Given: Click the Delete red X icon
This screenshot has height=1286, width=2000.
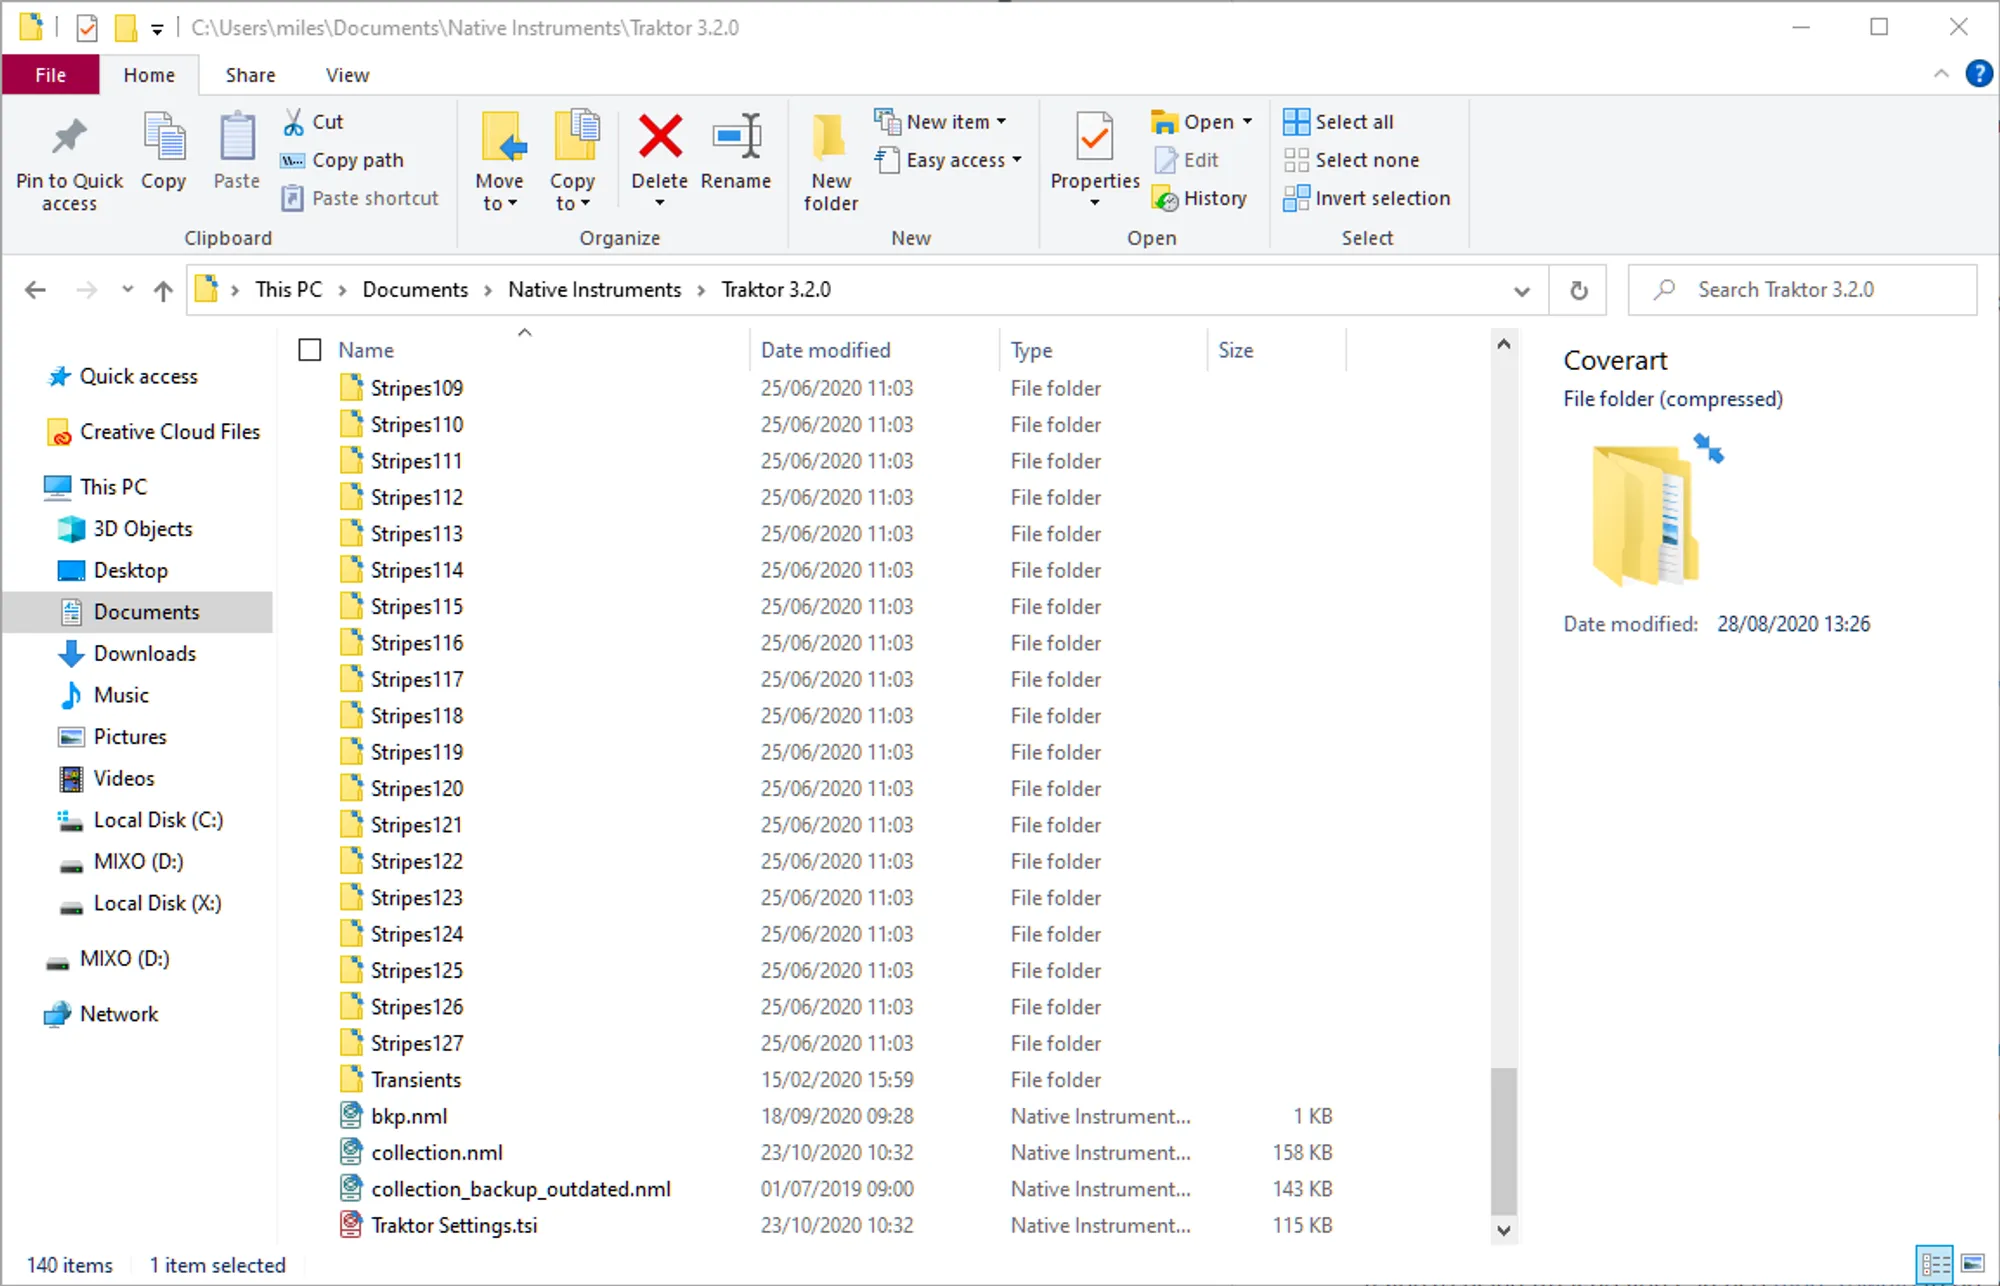Looking at the screenshot, I should point(660,138).
